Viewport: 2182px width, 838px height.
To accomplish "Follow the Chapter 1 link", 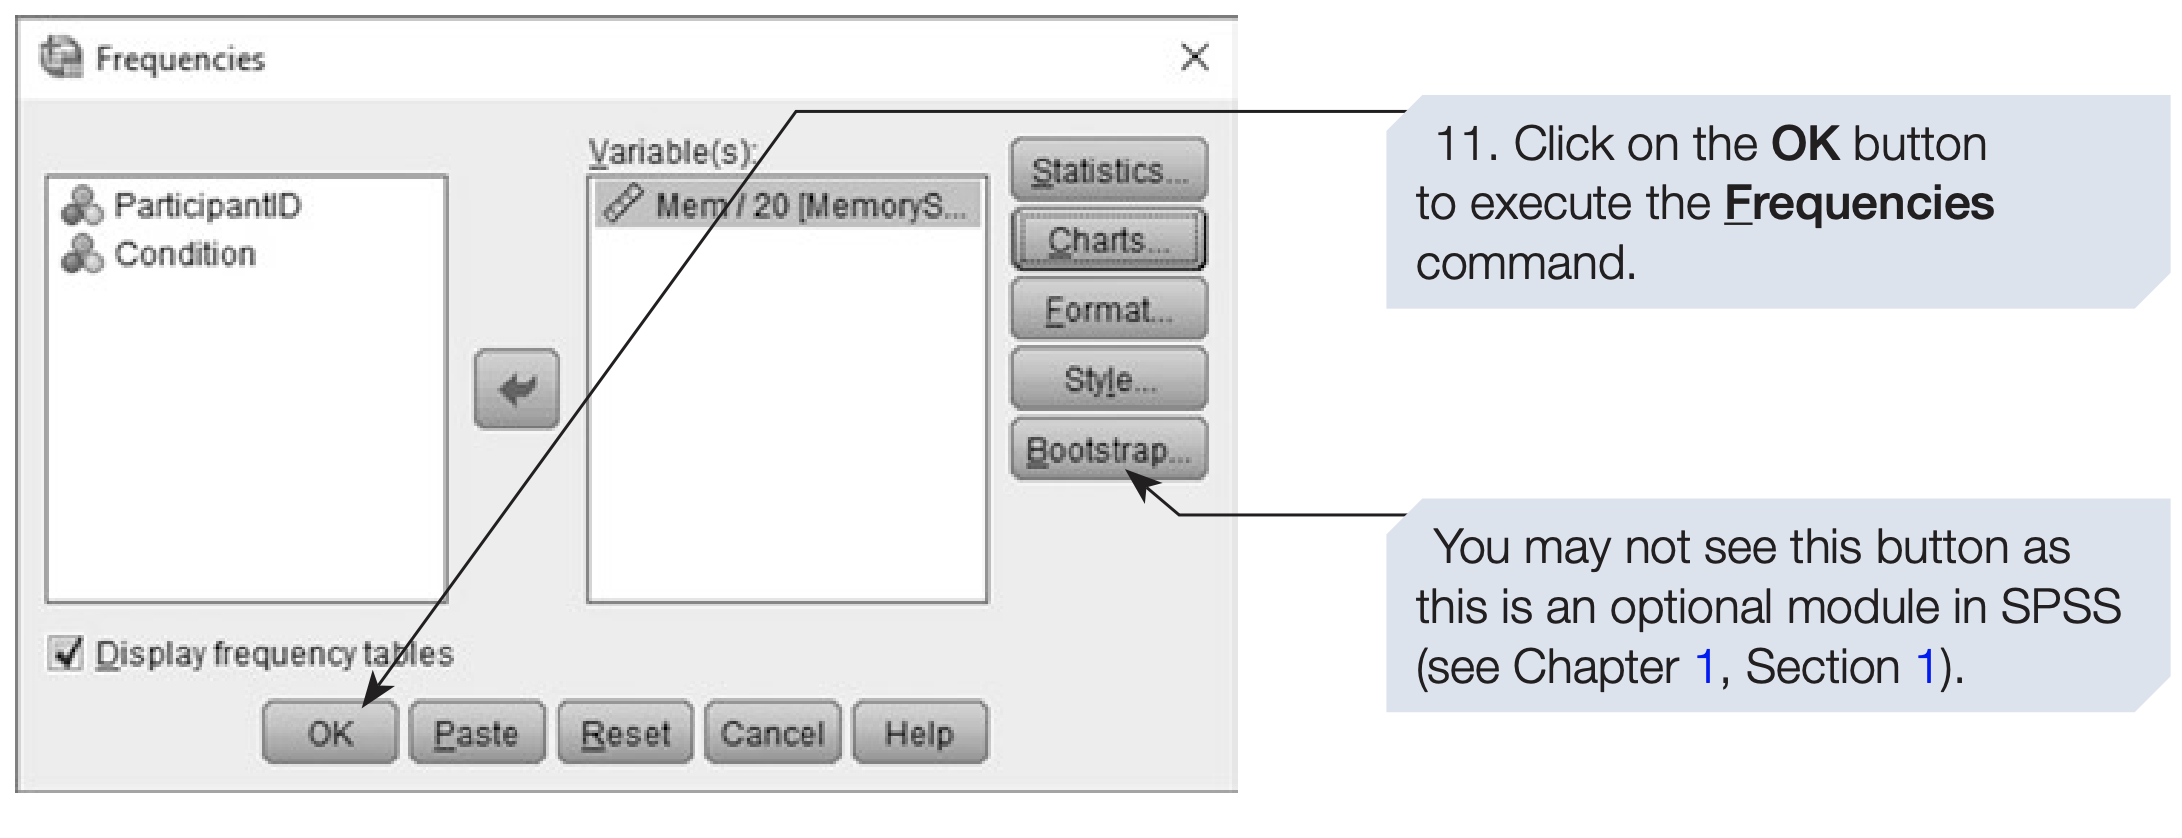I will 1704,667.
